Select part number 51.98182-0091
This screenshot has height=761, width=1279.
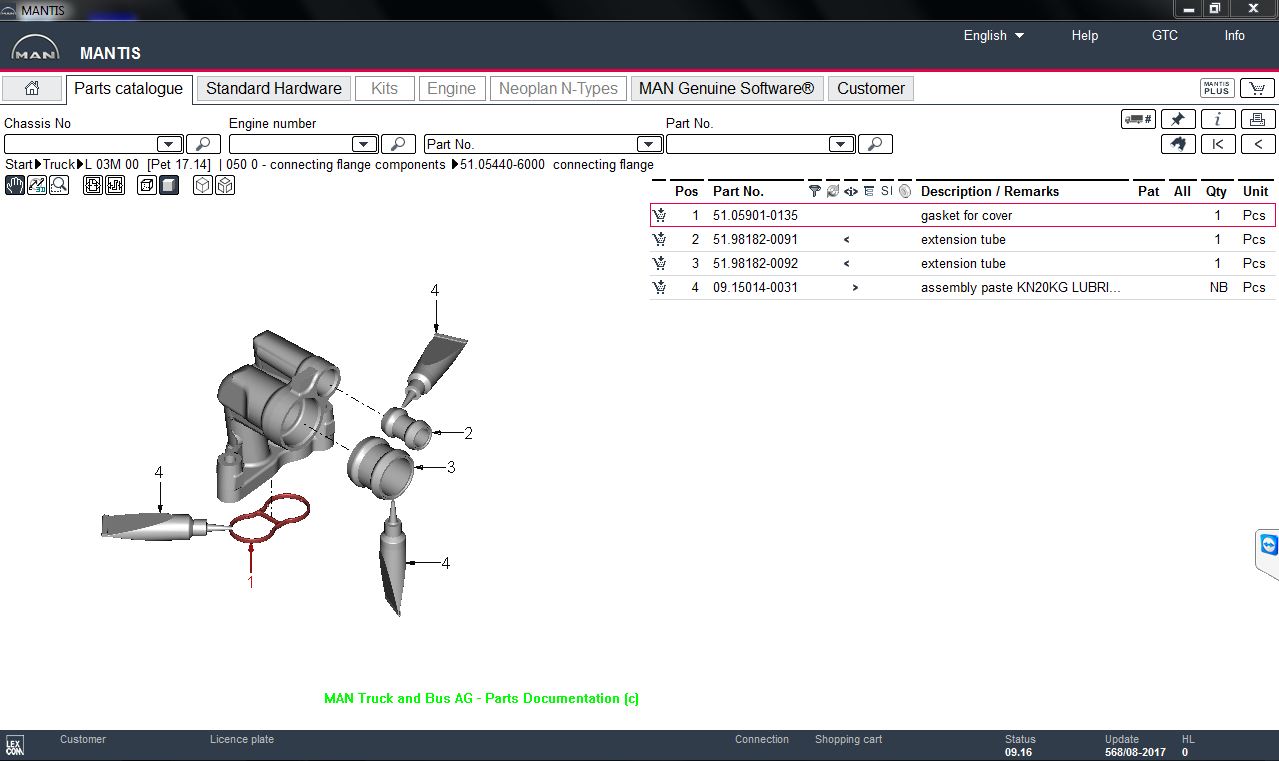point(755,239)
